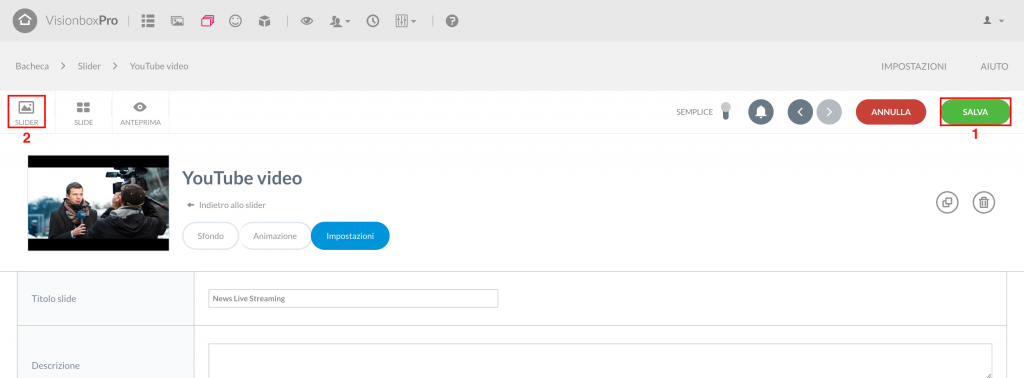Click the smiley face icon
Image resolution: width=1024 pixels, height=378 pixels.
coord(236,21)
